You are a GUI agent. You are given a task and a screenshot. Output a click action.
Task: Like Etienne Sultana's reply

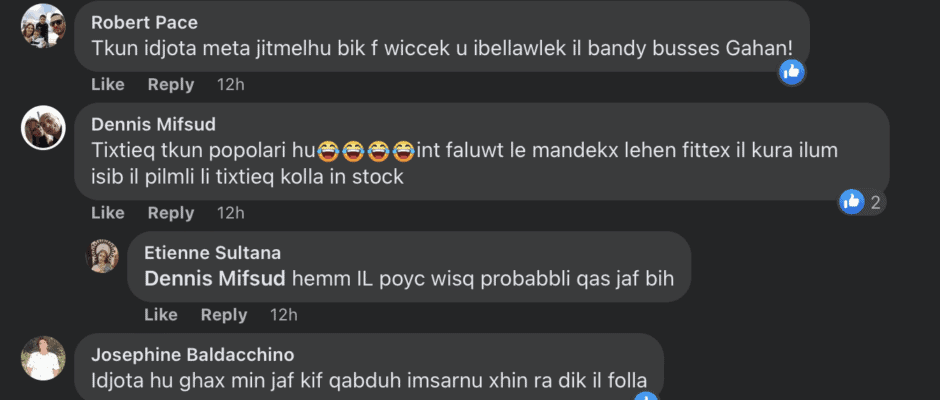tap(161, 315)
